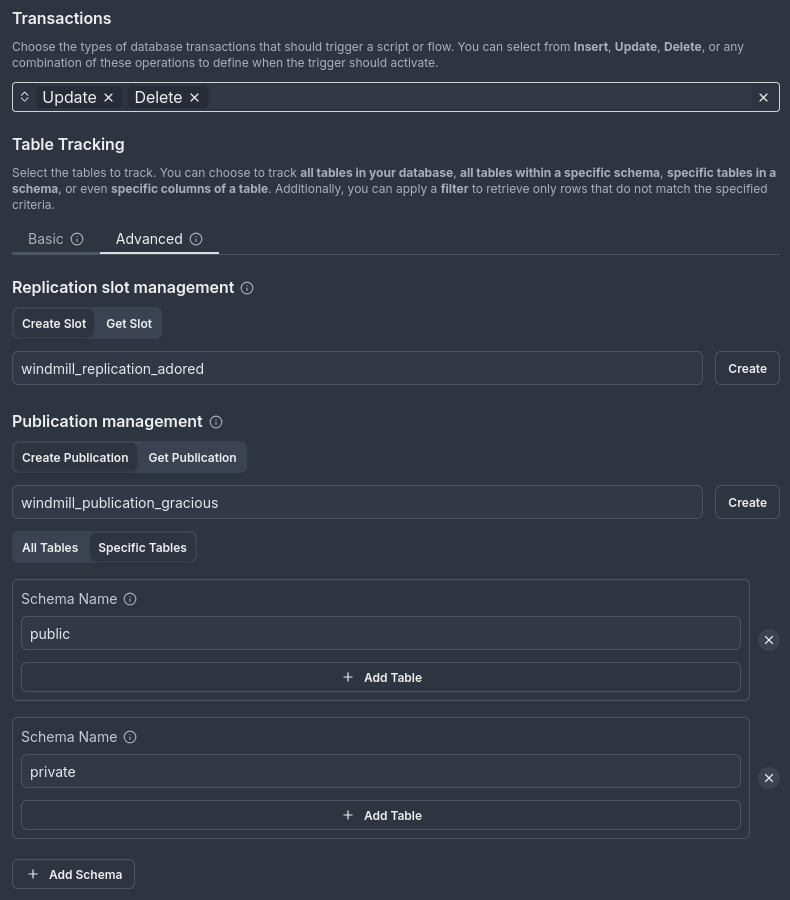Click the info icon beside Publication management
The width and height of the screenshot is (790, 900).
point(216,422)
